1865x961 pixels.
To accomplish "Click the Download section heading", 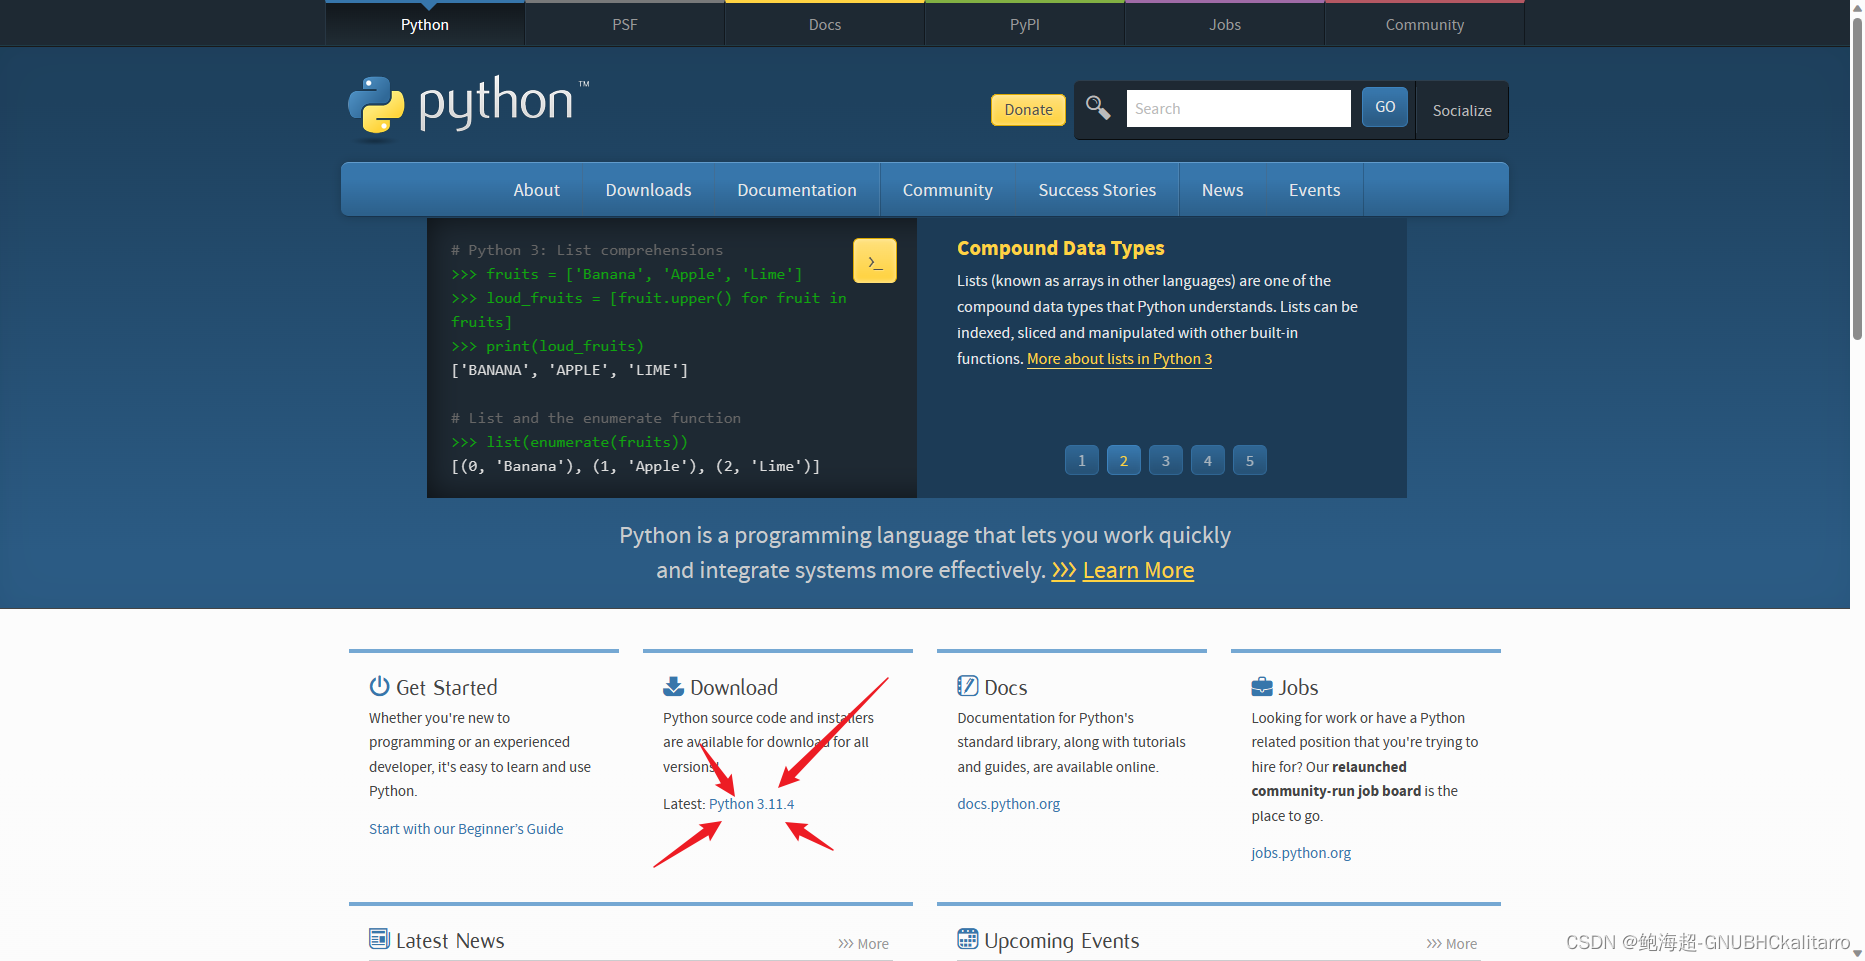I will pyautogui.click(x=734, y=688).
